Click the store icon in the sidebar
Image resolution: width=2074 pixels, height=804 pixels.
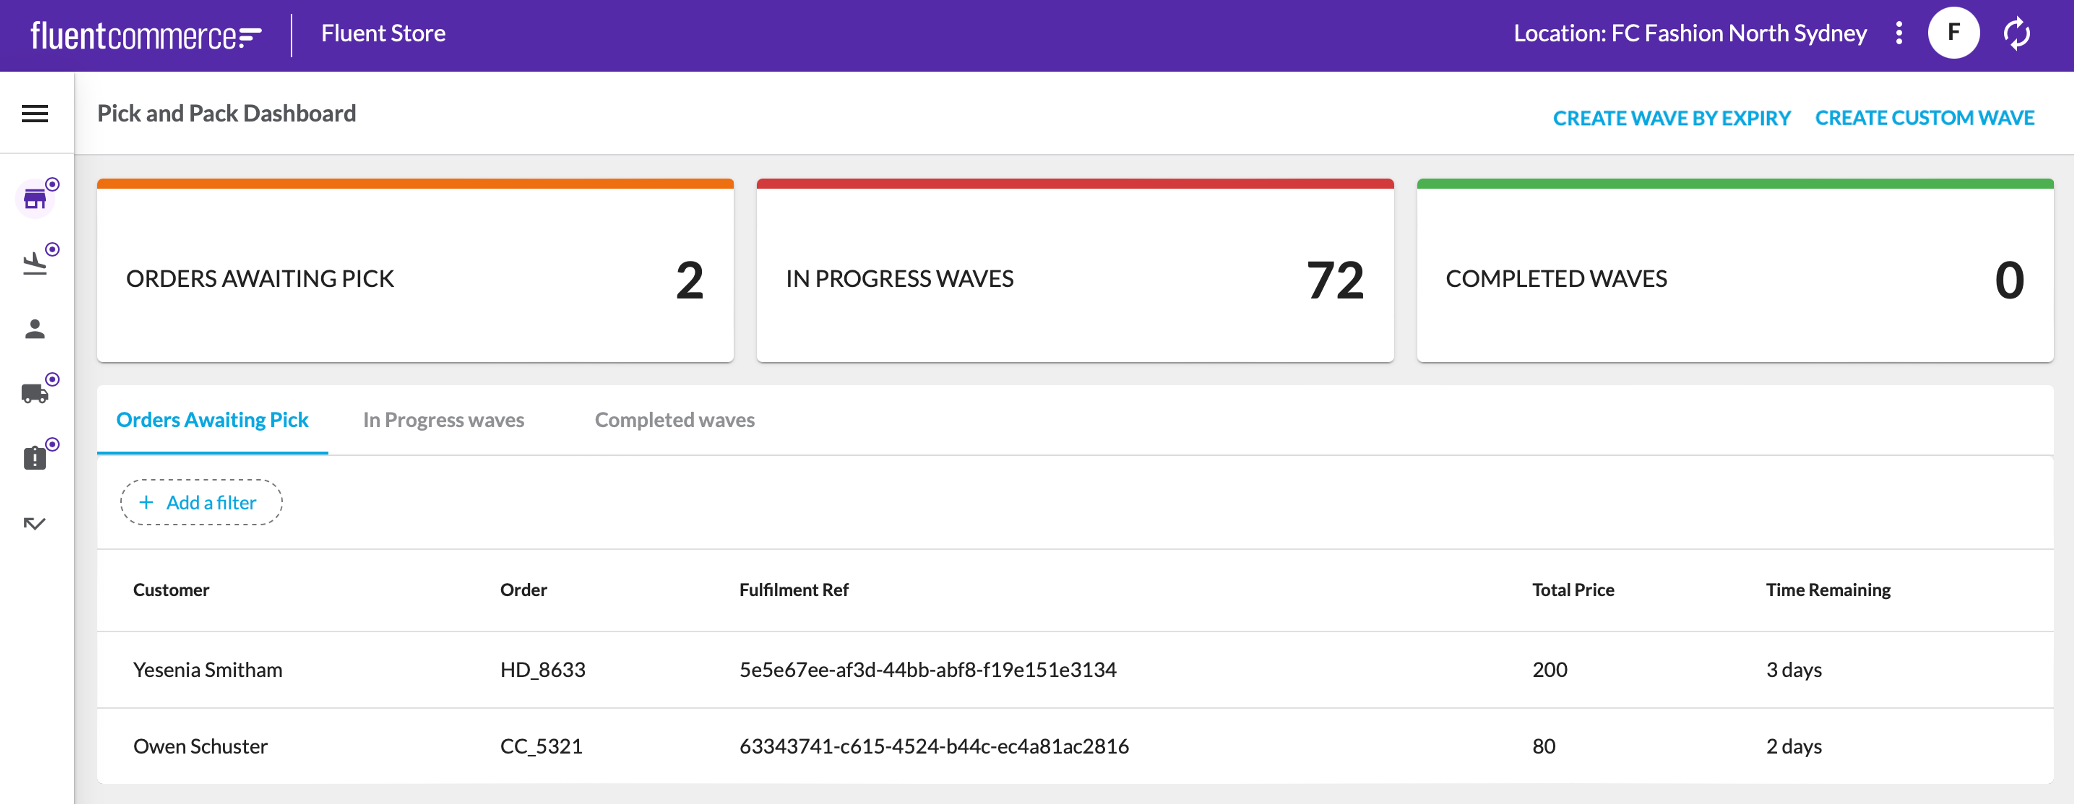[35, 199]
